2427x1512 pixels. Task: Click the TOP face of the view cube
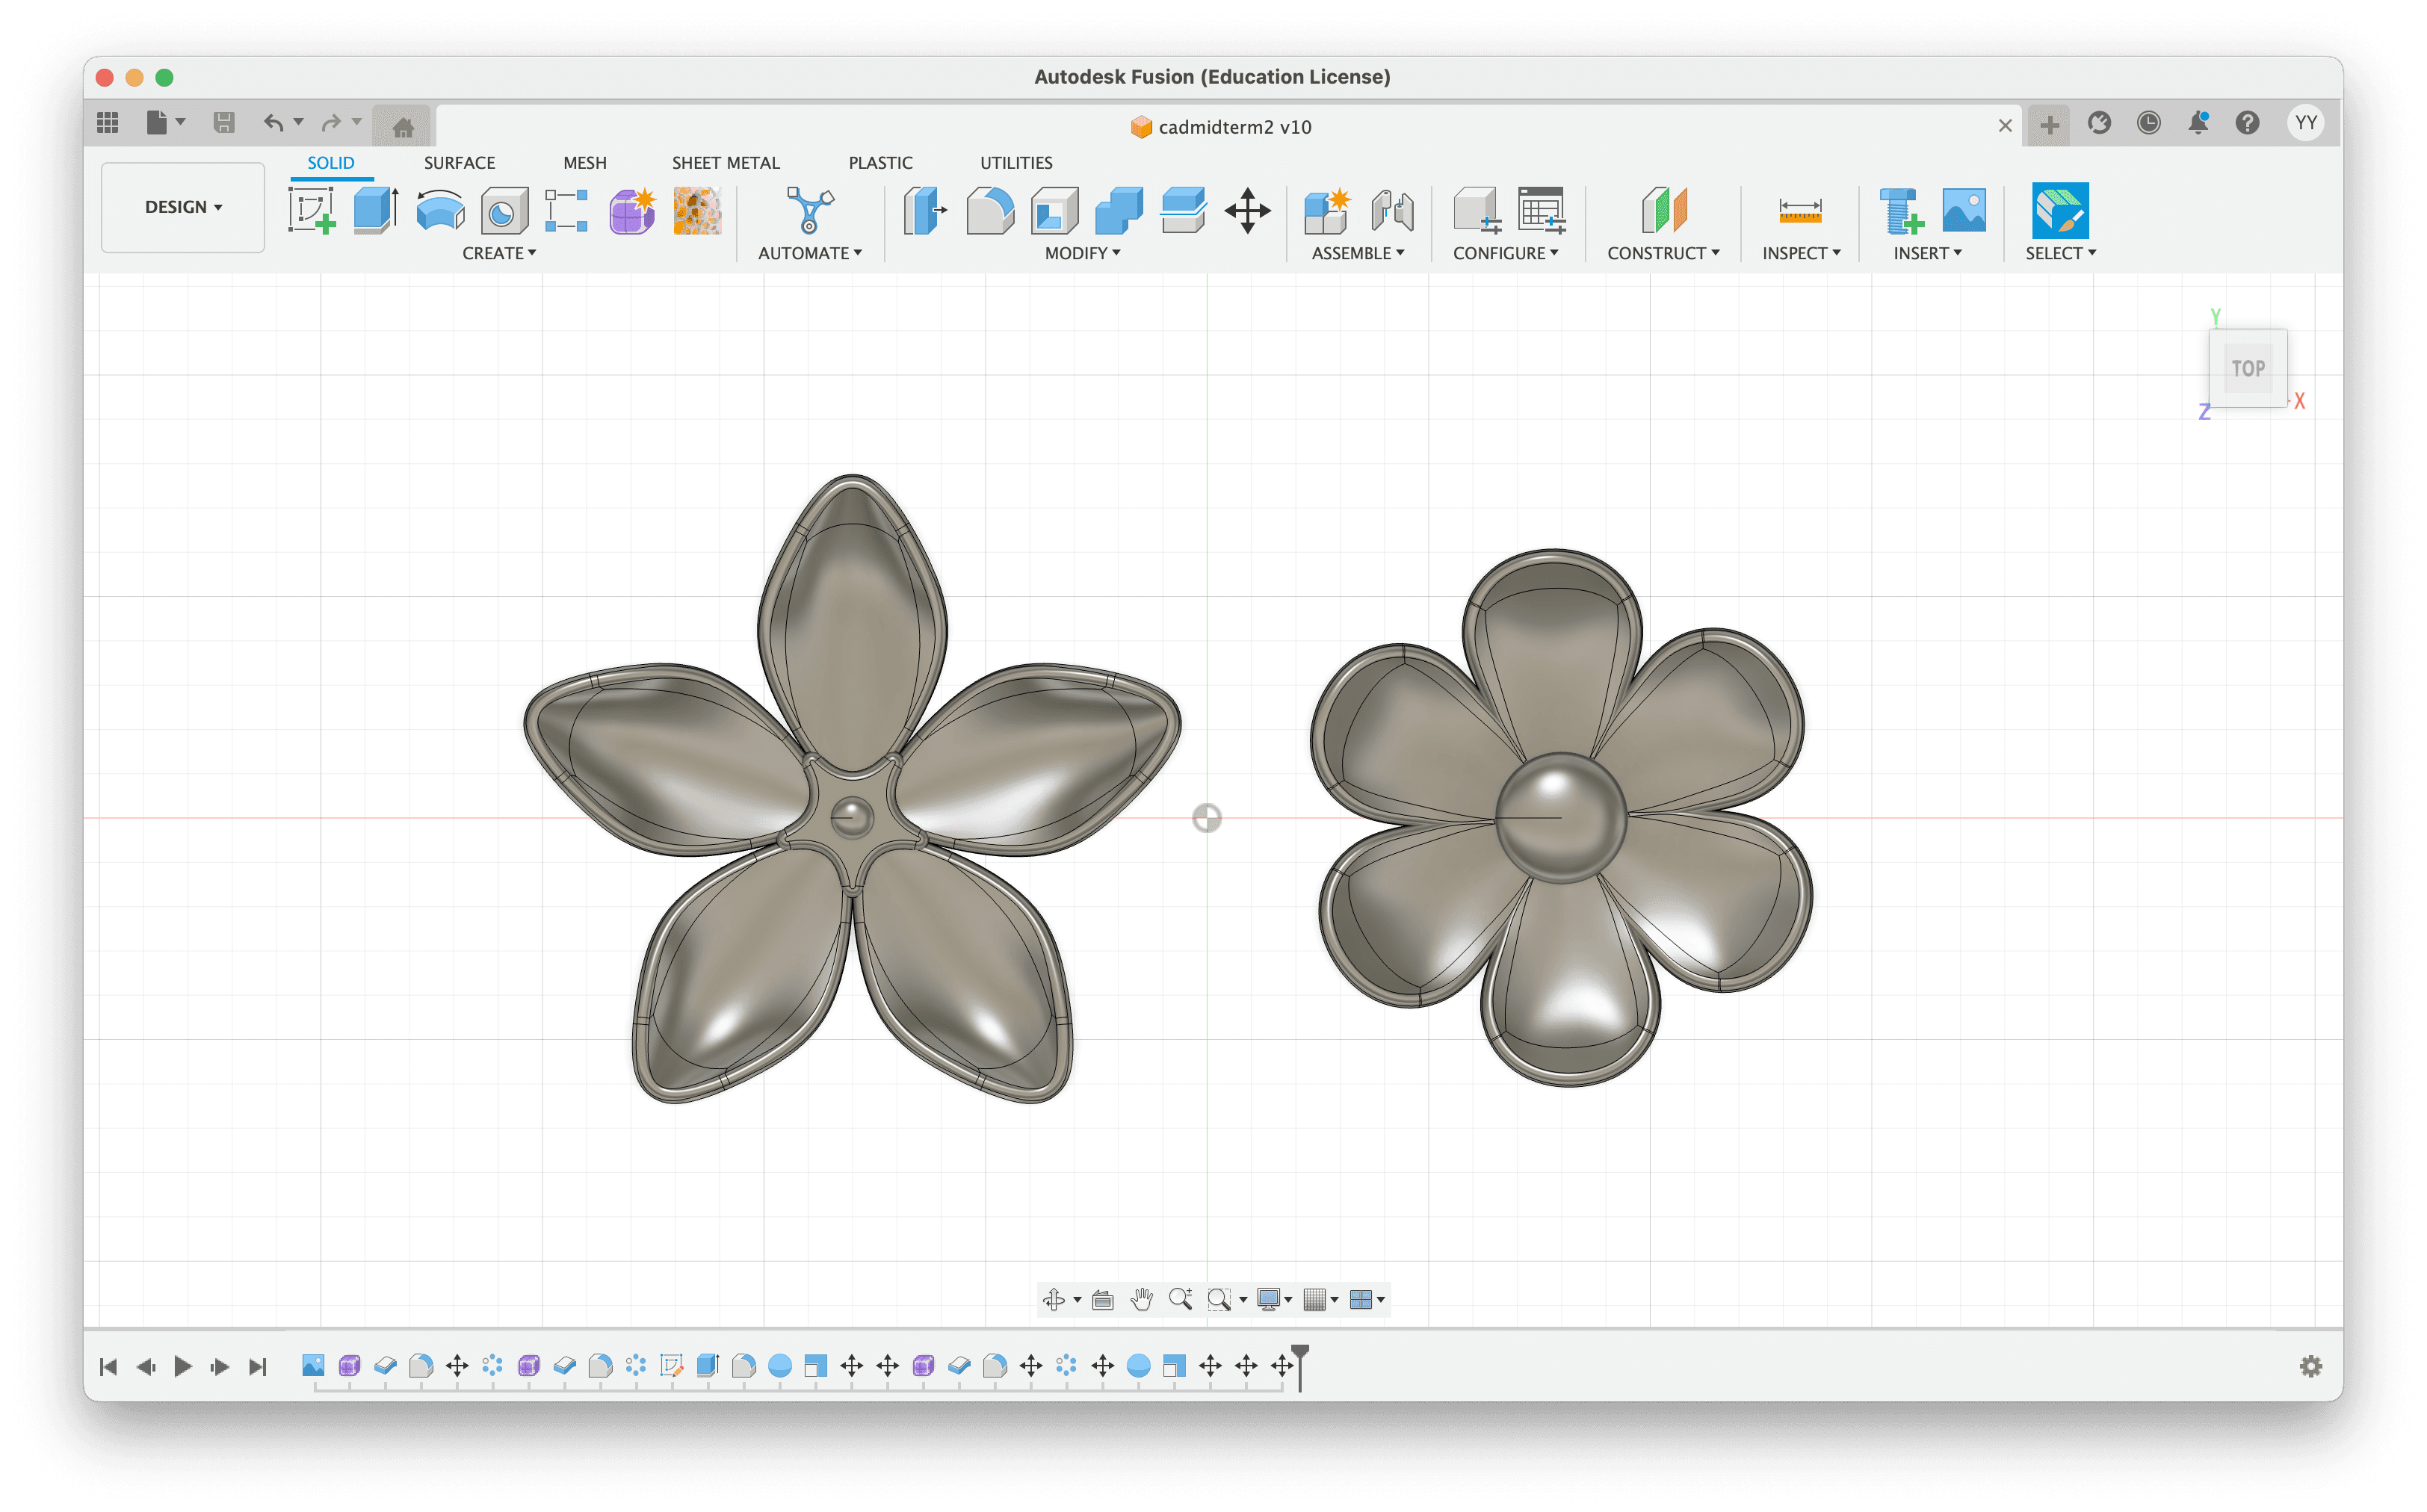click(x=2248, y=368)
